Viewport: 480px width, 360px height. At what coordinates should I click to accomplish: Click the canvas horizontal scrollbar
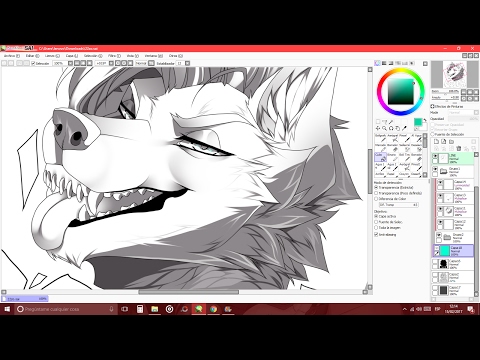(x=189, y=292)
